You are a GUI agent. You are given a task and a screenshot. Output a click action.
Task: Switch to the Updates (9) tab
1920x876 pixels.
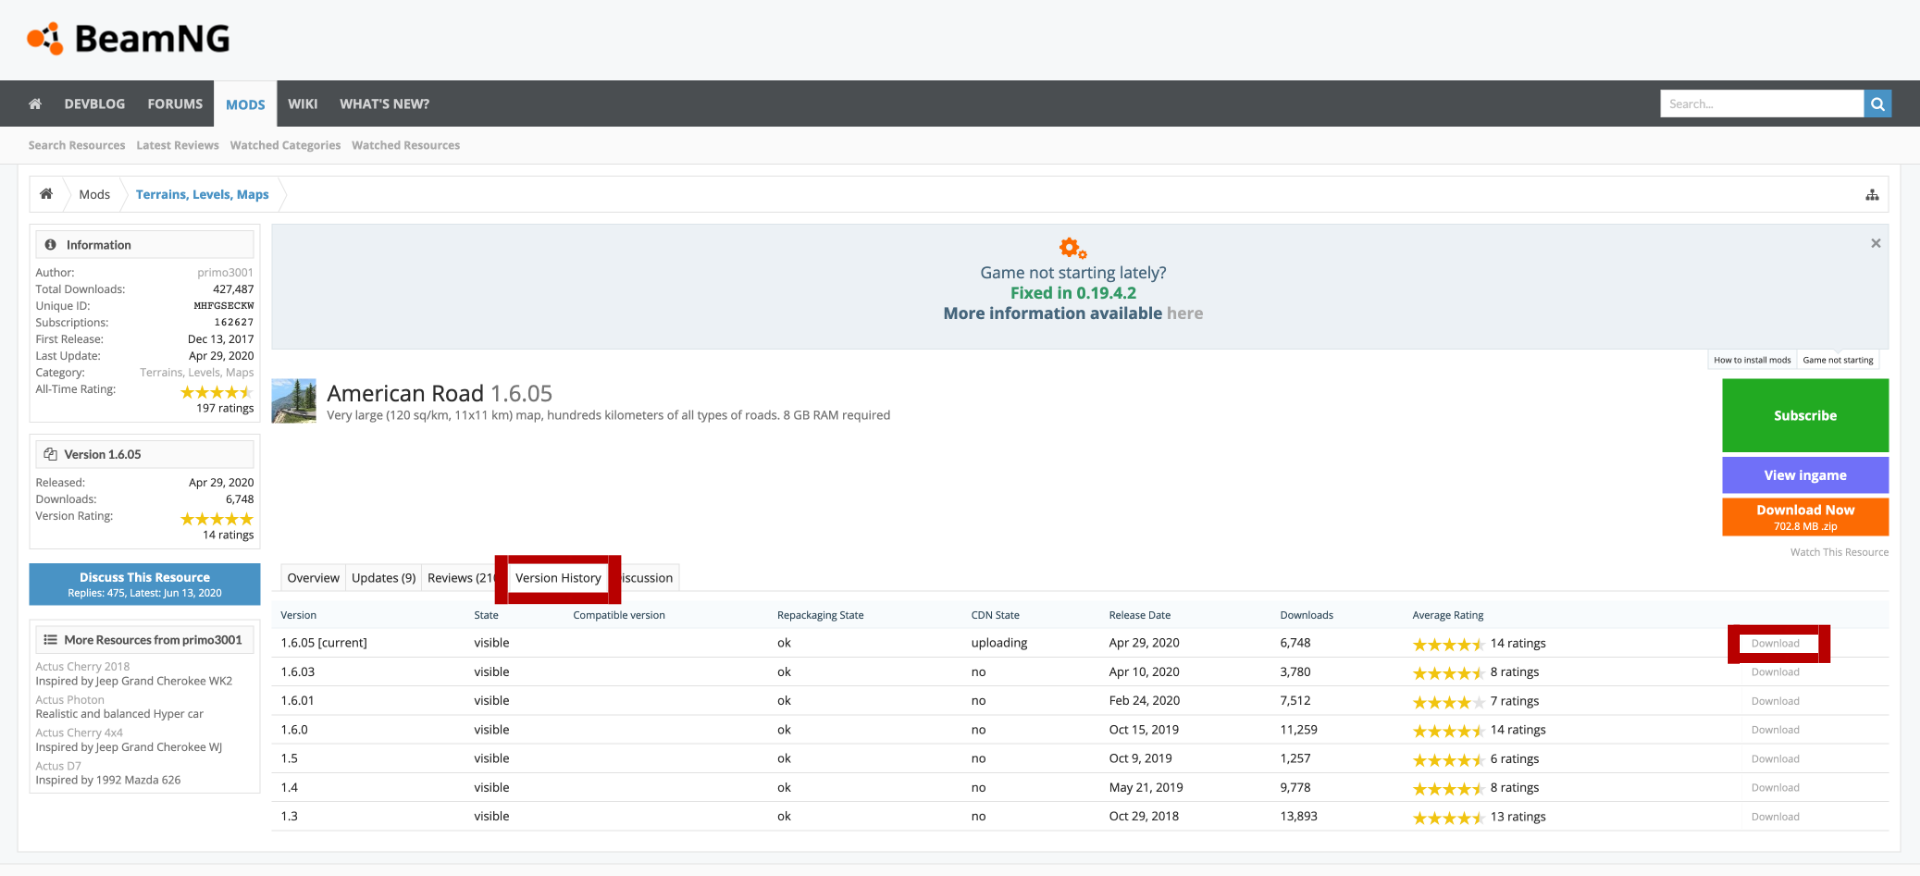coord(383,578)
